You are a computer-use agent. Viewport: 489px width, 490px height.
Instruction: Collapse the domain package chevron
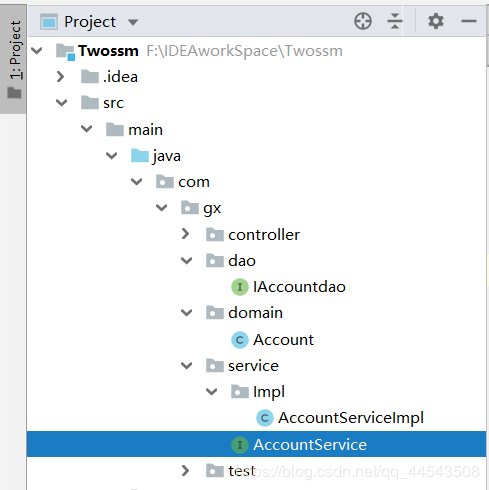186,313
